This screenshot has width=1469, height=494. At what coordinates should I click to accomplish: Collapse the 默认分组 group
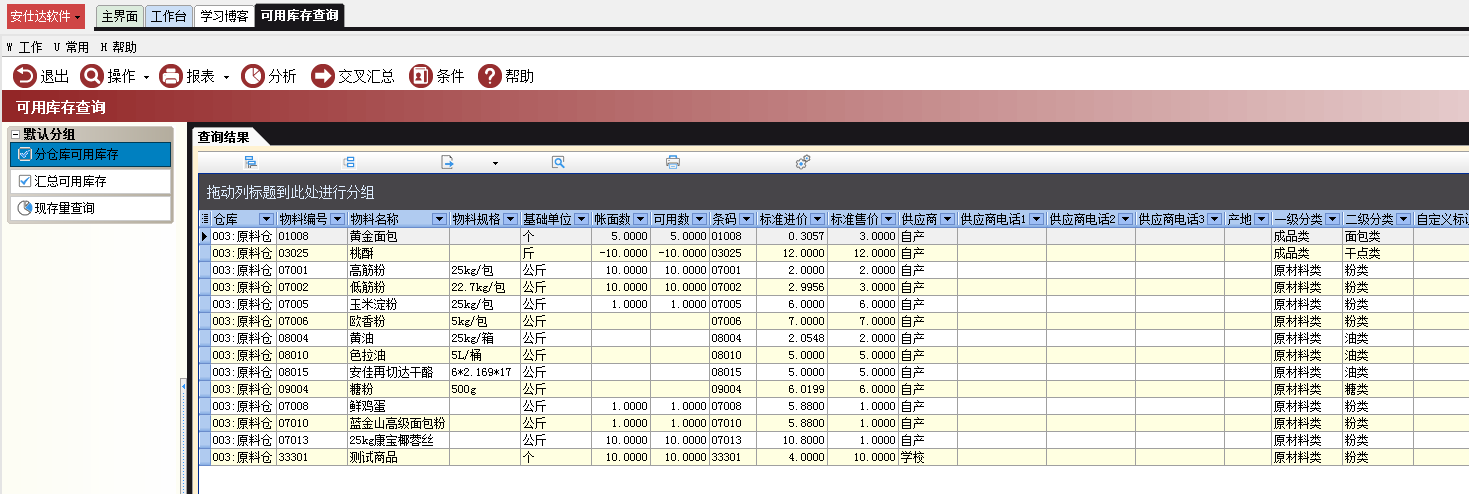15,134
